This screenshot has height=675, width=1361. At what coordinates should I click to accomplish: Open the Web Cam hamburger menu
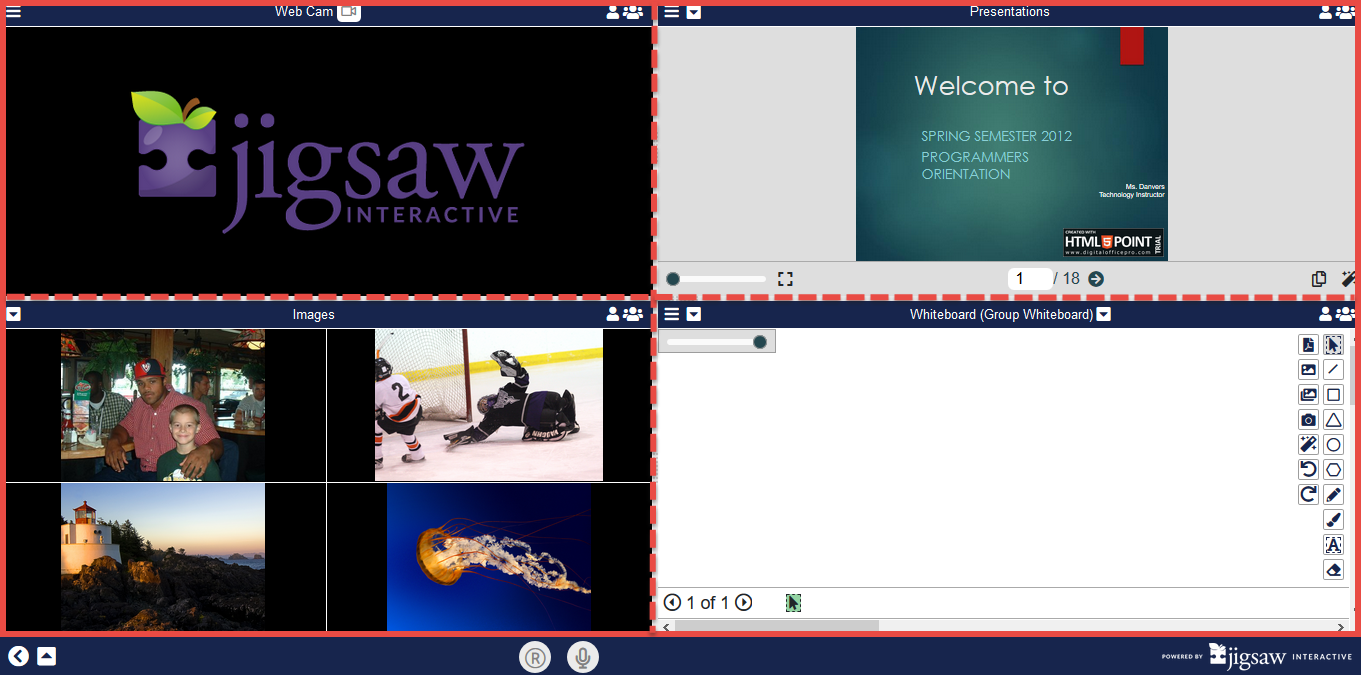(x=14, y=12)
